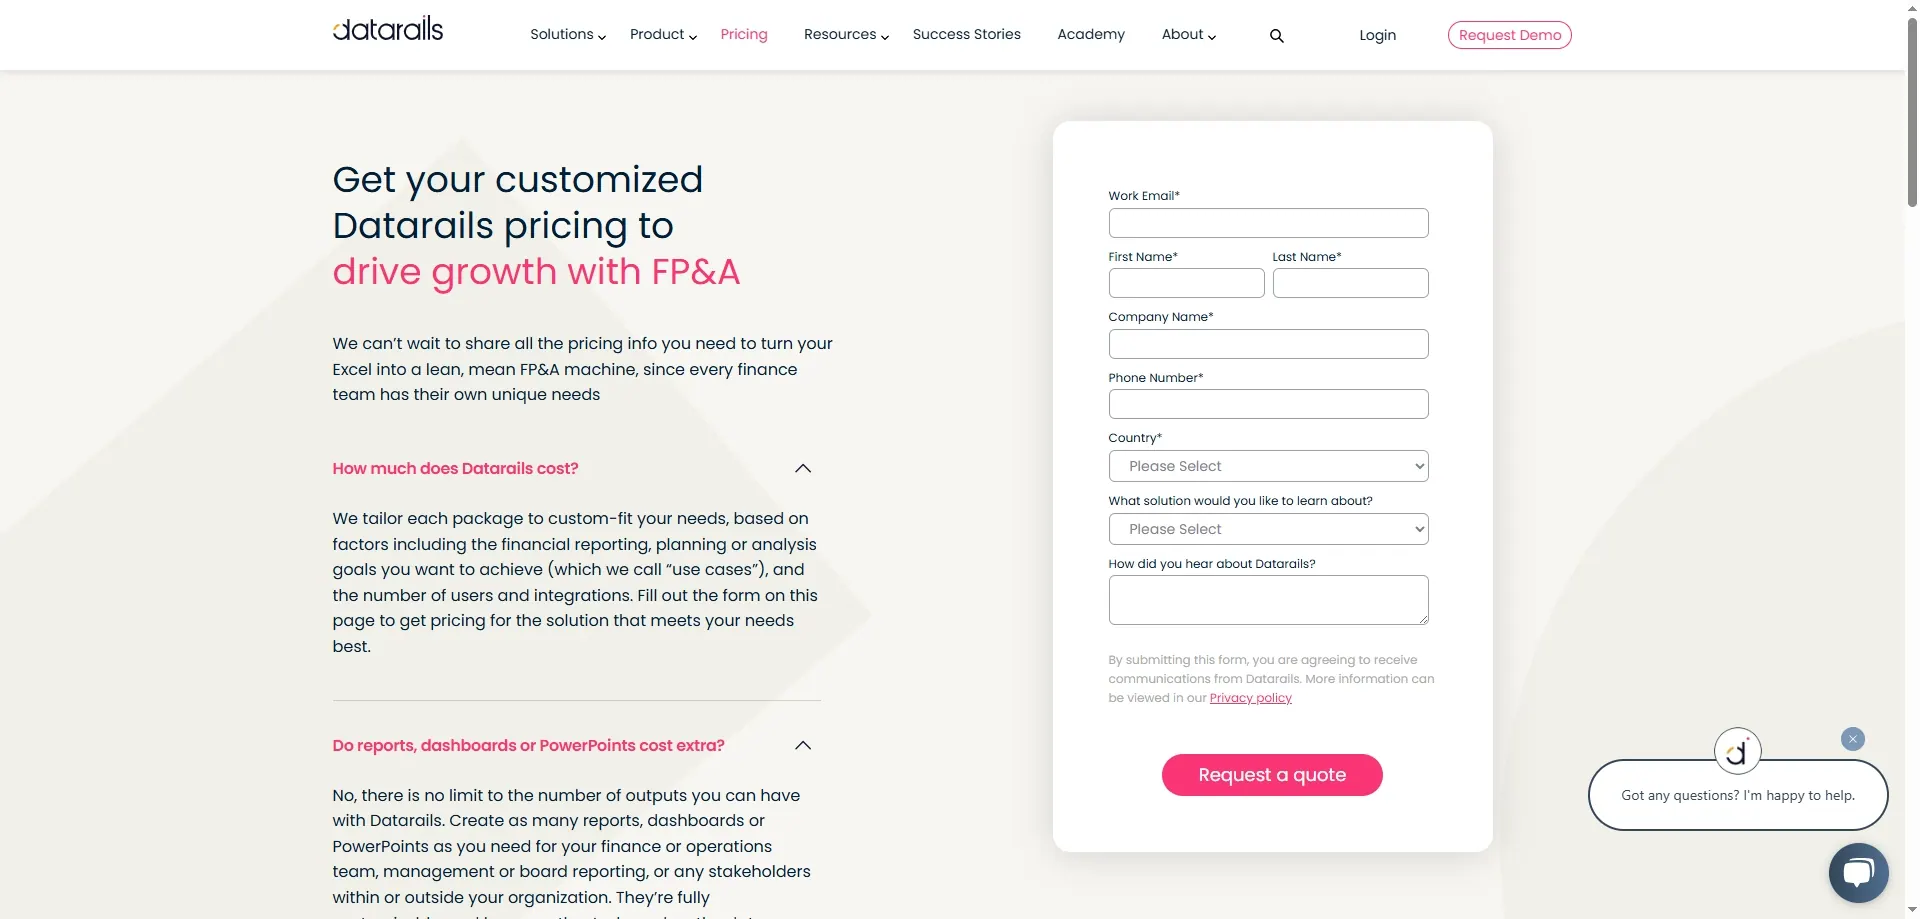
Task: Click the Request Demo button
Action: click(x=1509, y=35)
